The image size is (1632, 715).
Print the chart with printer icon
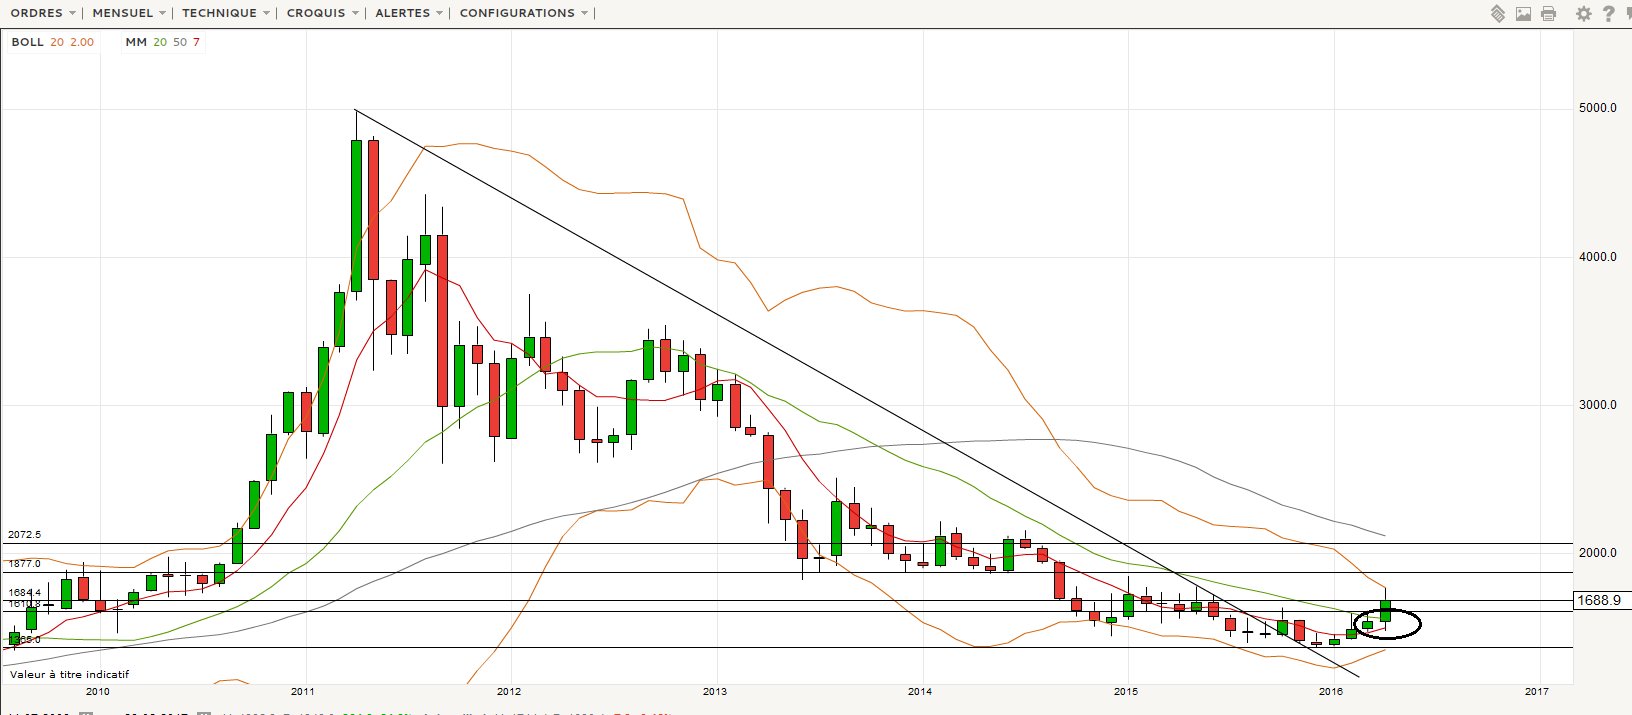coord(1549,14)
